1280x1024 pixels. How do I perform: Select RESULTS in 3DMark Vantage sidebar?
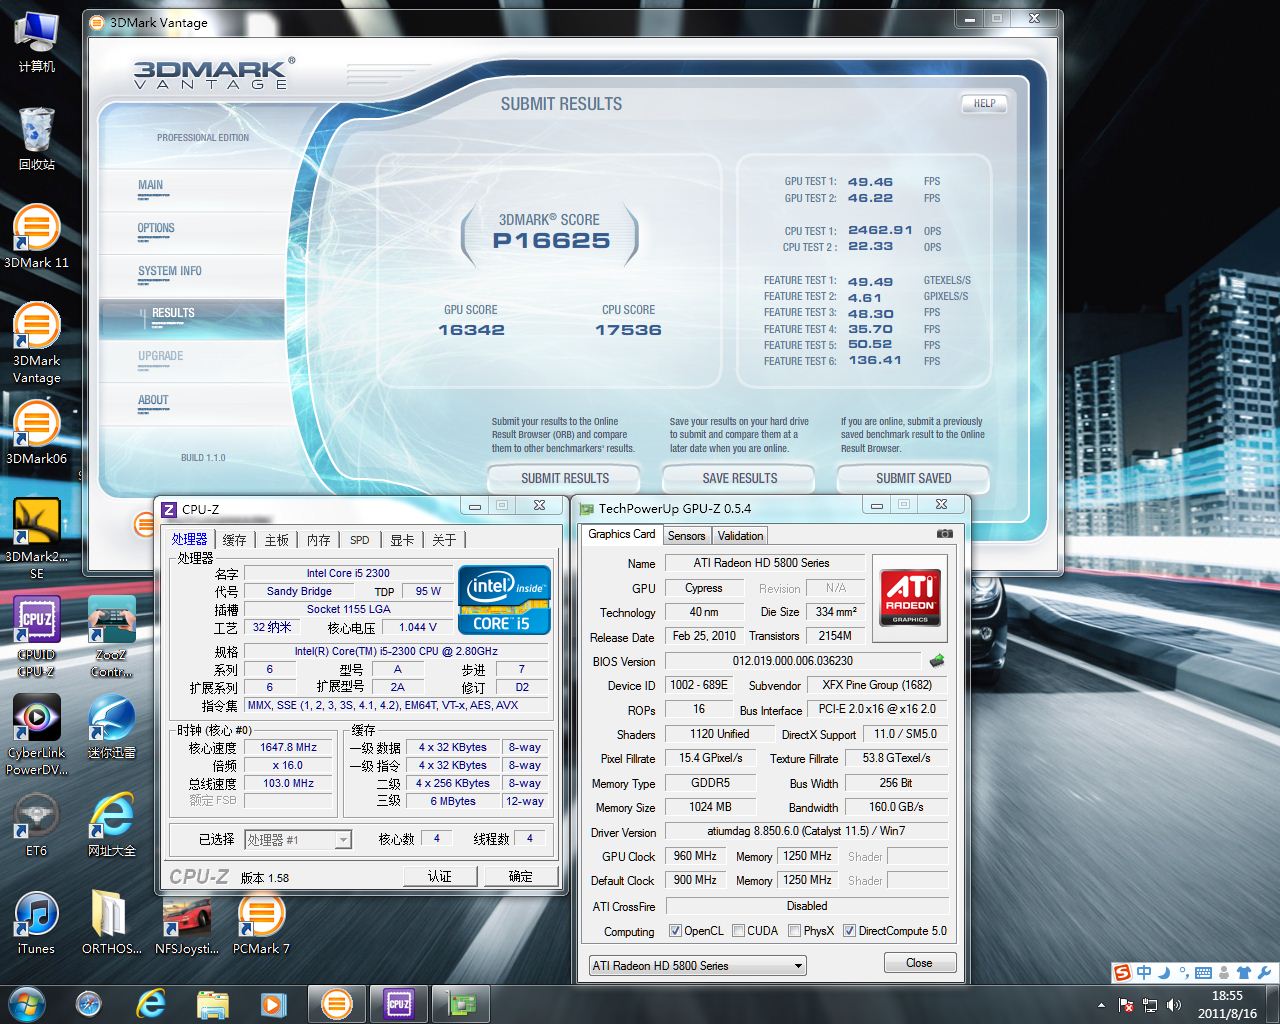[173, 313]
